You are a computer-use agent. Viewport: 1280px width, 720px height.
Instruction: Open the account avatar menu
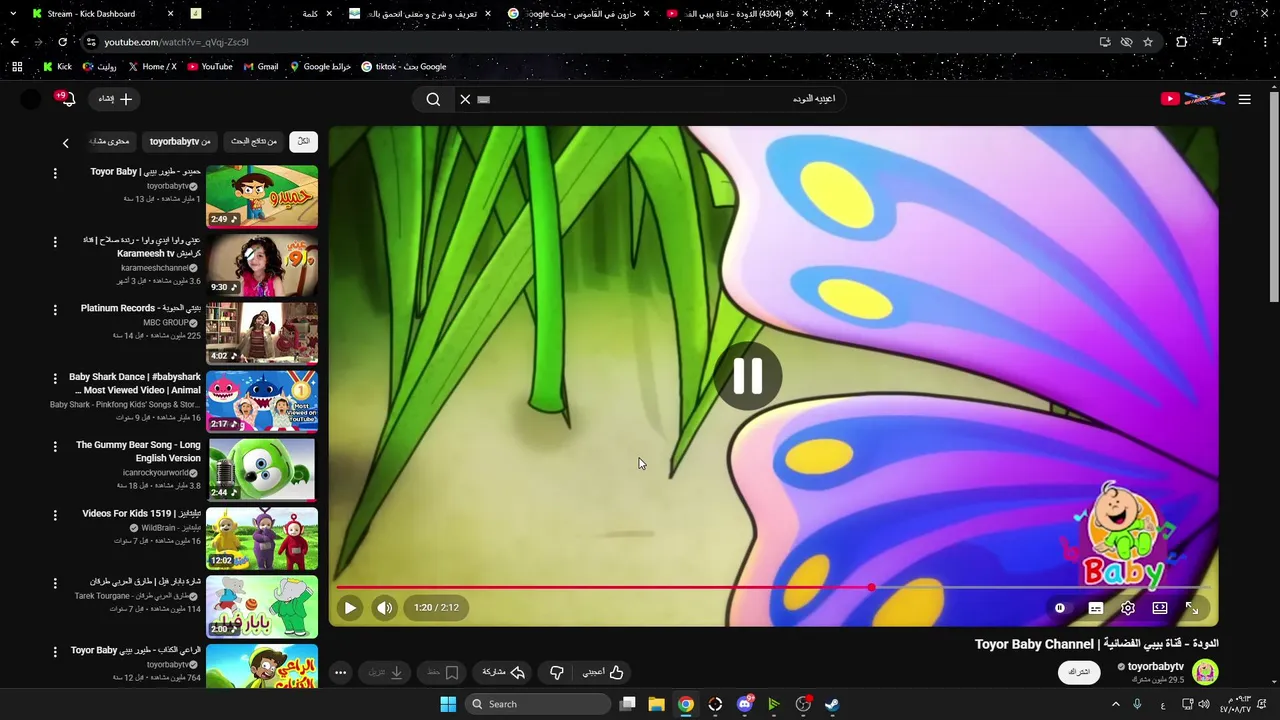pos(31,99)
